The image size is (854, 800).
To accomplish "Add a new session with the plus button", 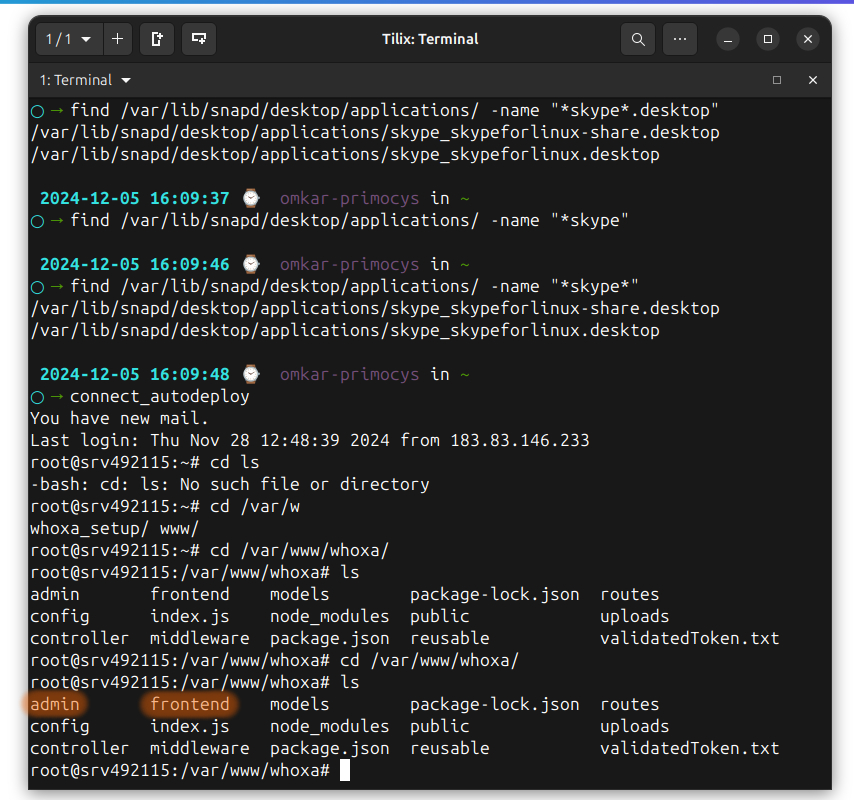I will coord(117,39).
